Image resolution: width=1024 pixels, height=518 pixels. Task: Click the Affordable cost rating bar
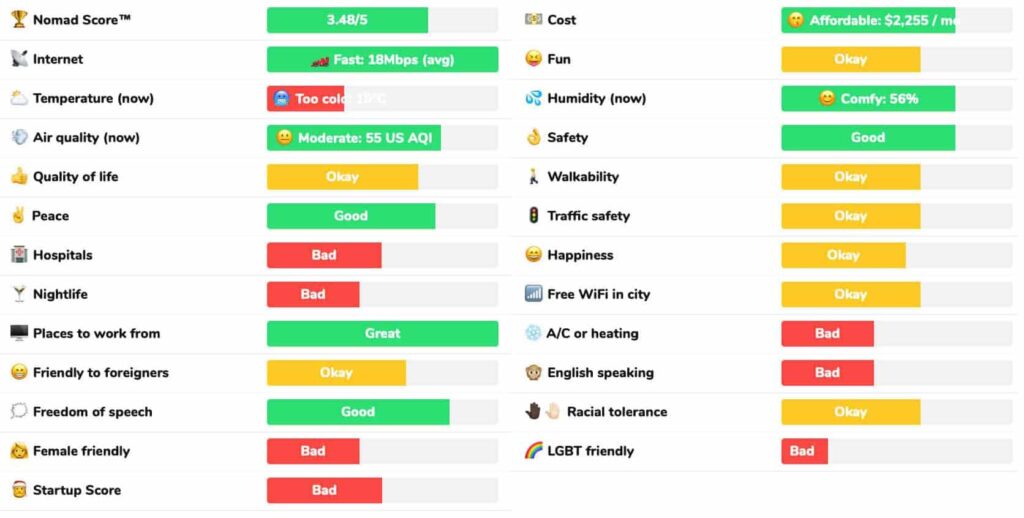[x=868, y=20]
